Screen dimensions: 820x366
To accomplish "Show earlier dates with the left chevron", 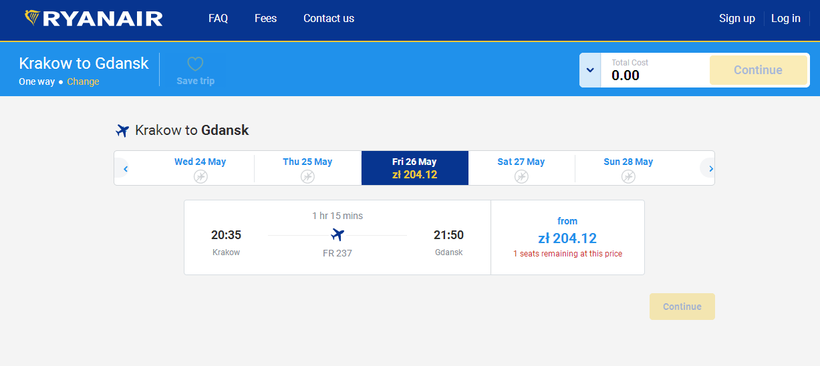I will point(125,168).
